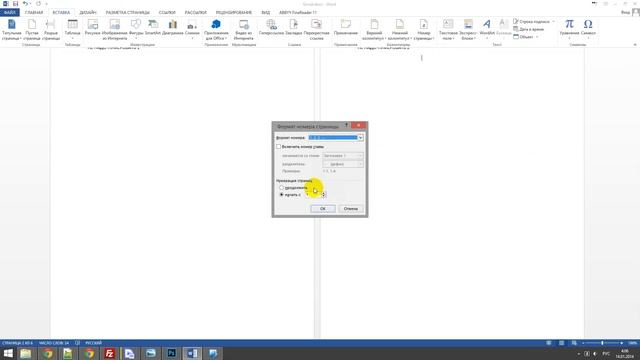
Task: Open the Номер страницы page number dropdown
Action: click(x=424, y=29)
